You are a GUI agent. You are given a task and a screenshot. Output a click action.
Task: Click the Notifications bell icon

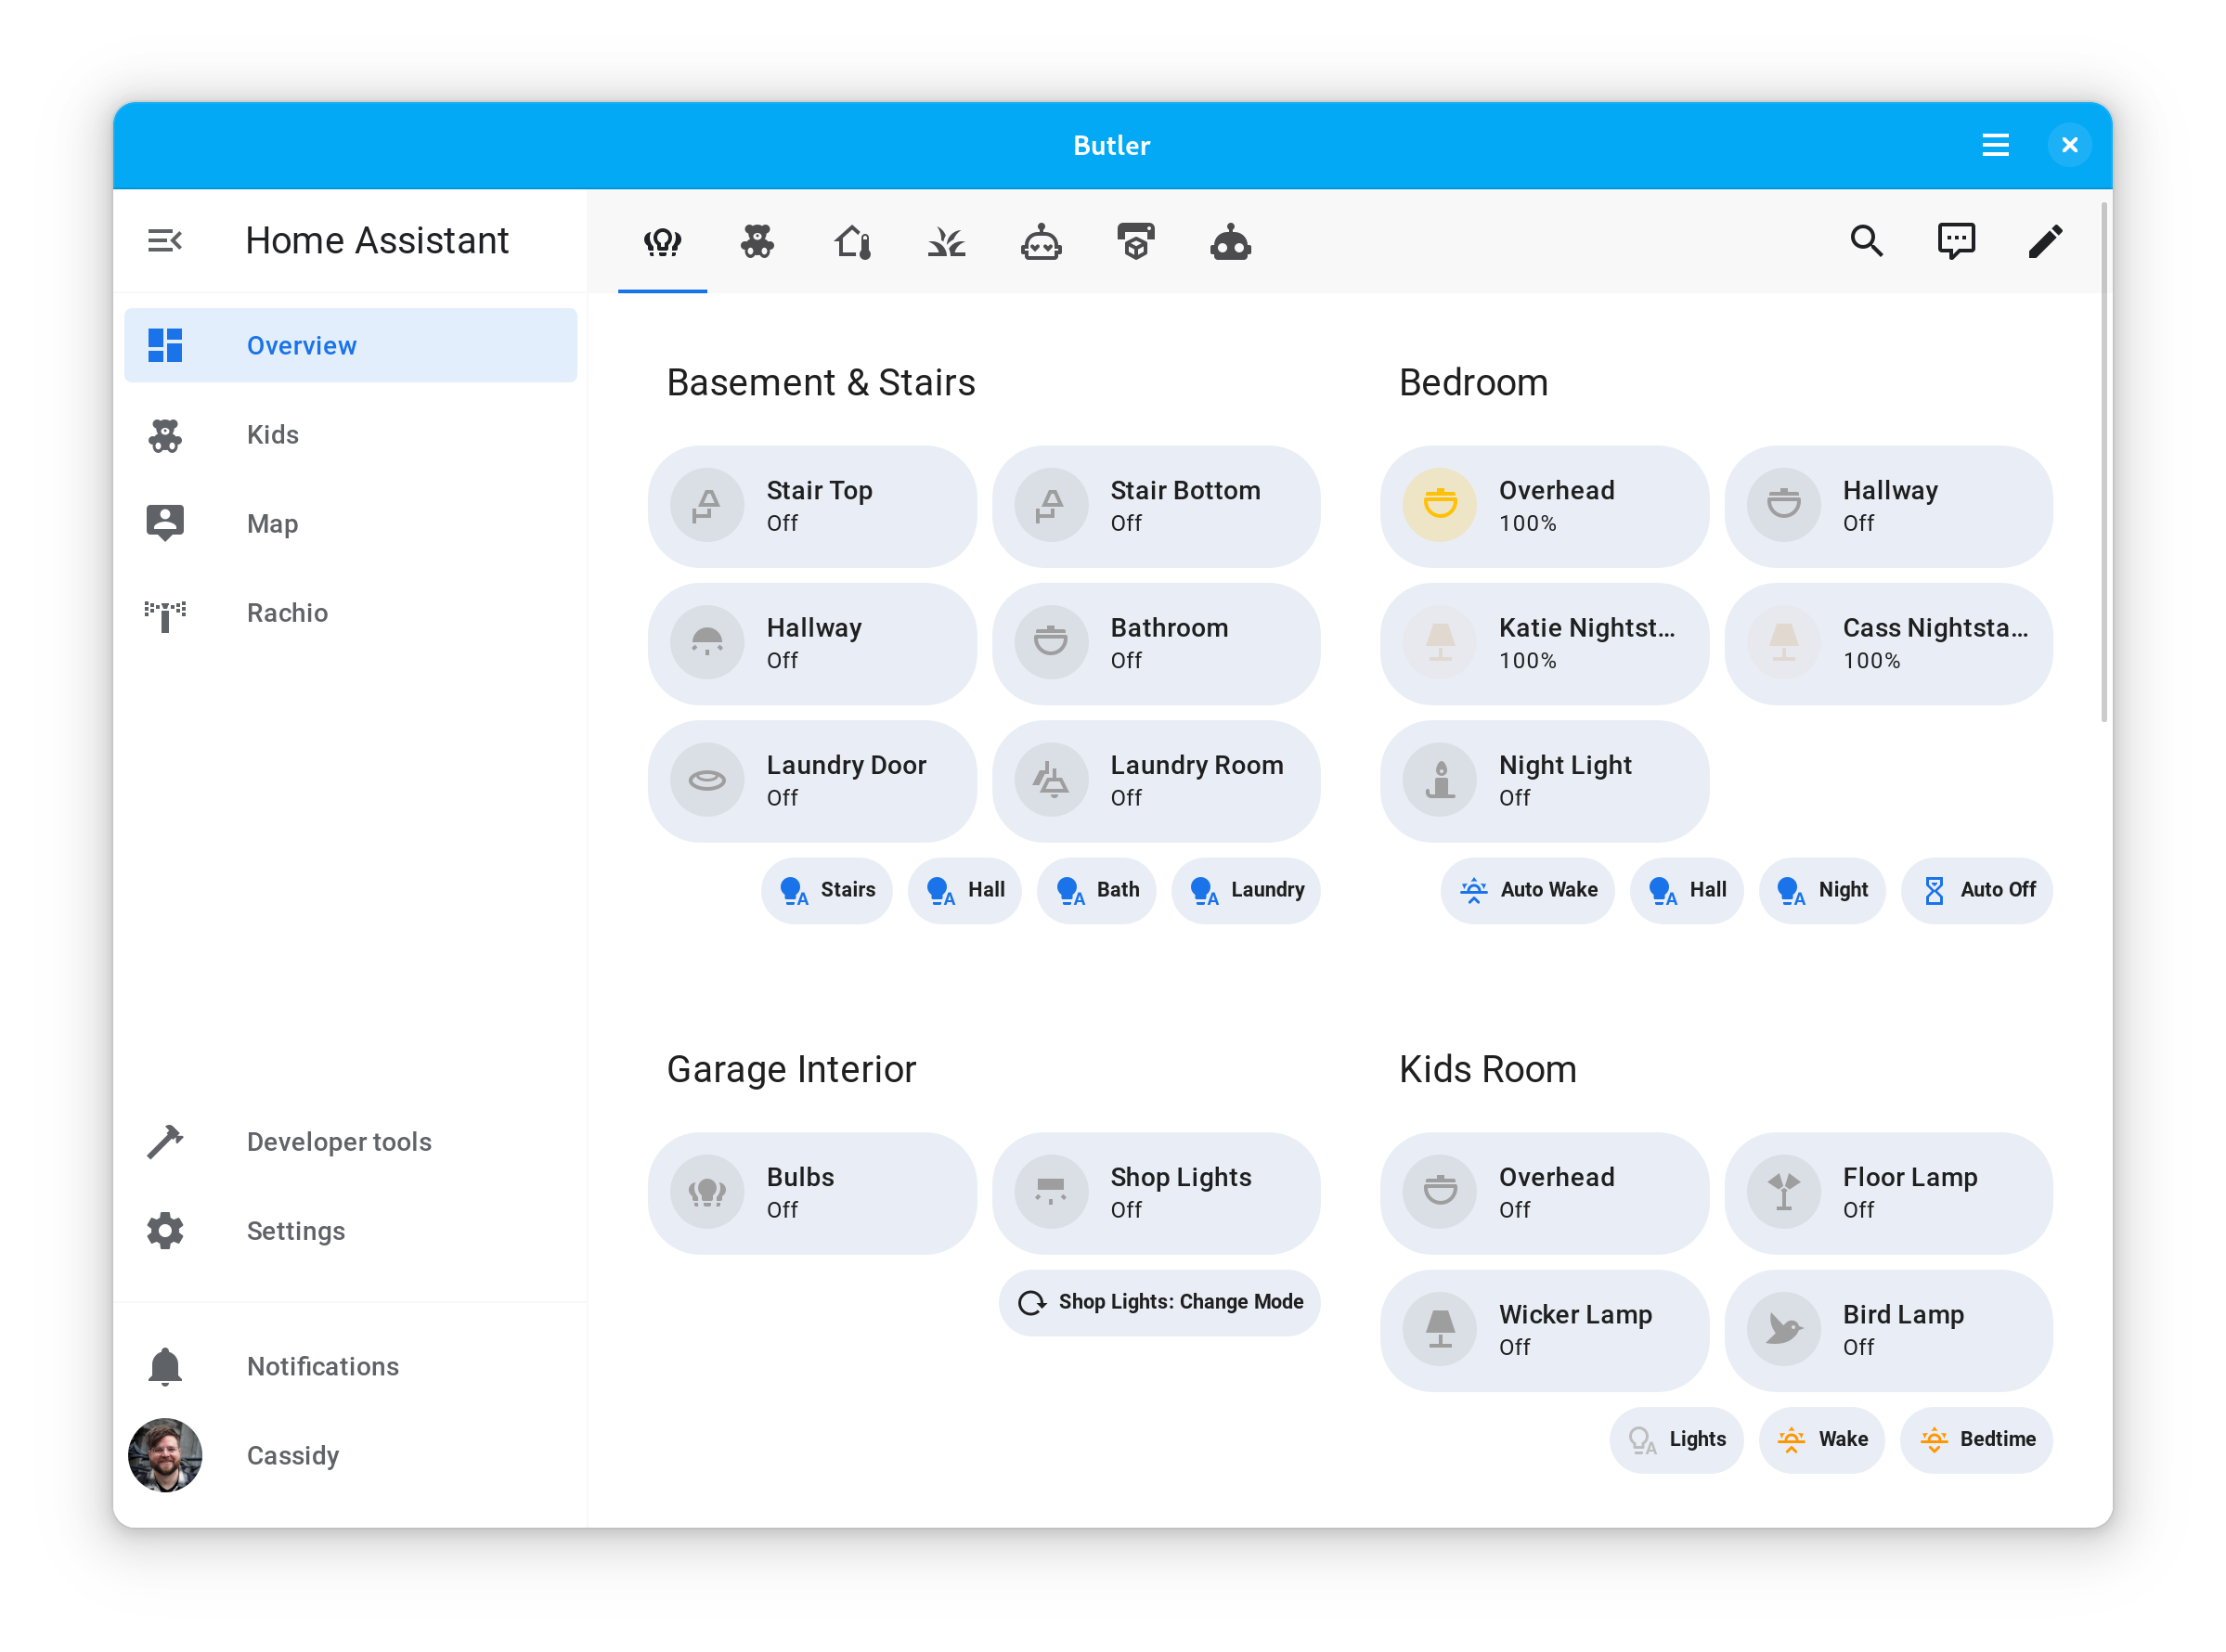(165, 1366)
